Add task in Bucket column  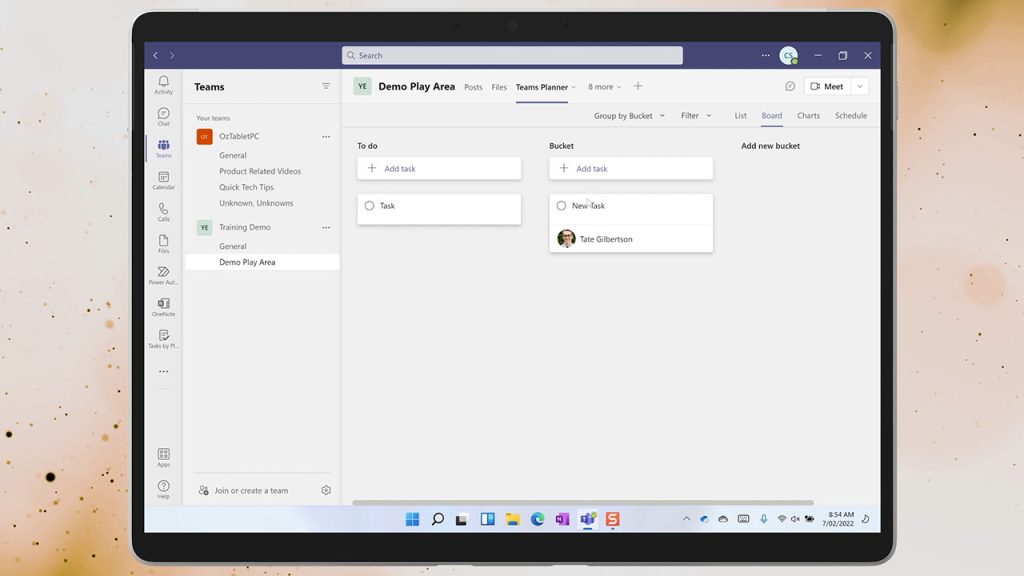[631, 168]
